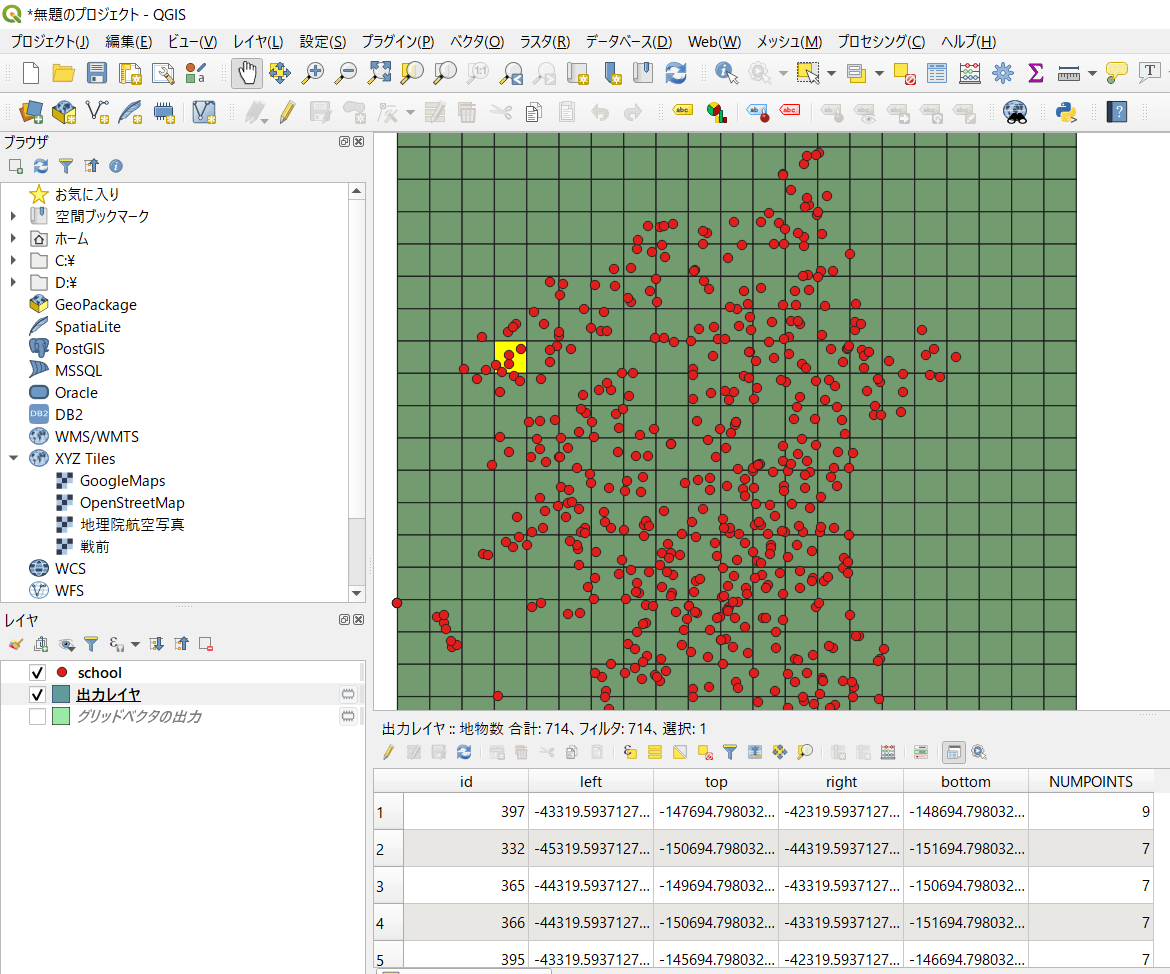Toggle dock attribute table button
The width and height of the screenshot is (1170, 974).
[x=954, y=752]
